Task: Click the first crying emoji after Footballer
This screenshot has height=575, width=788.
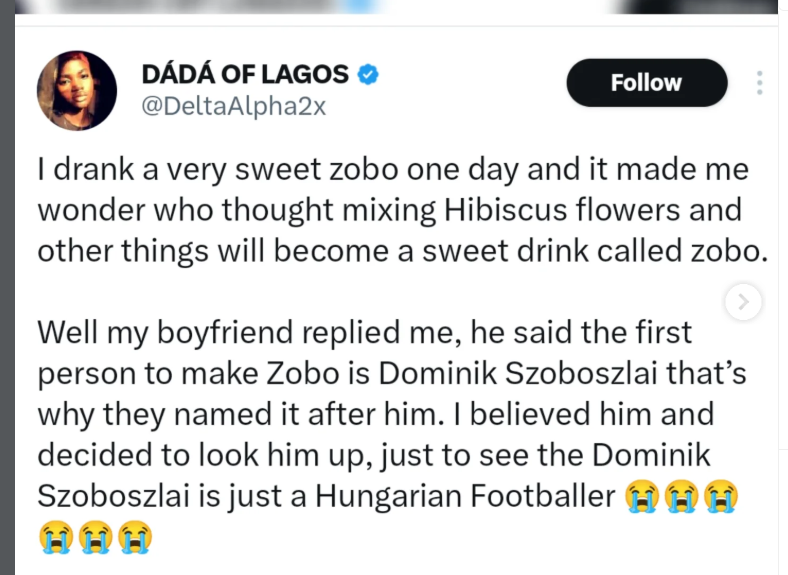Action: 641,494
